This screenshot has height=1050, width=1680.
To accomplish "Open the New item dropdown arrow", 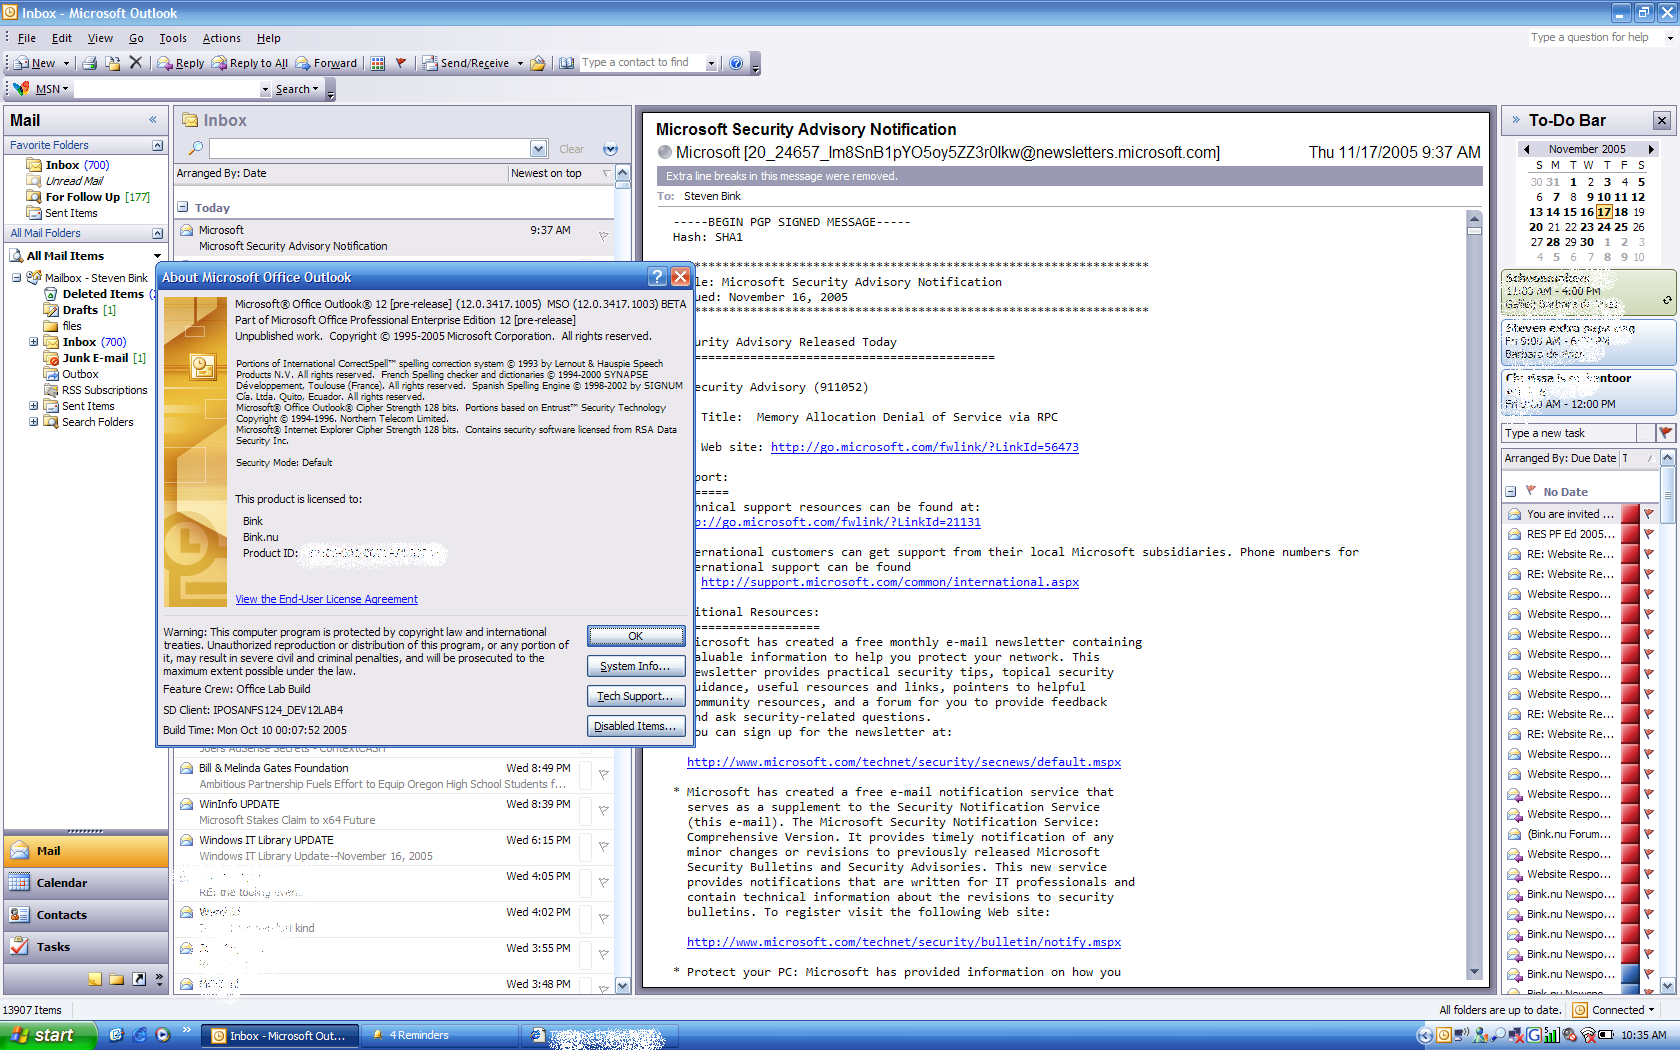I will tap(66, 63).
